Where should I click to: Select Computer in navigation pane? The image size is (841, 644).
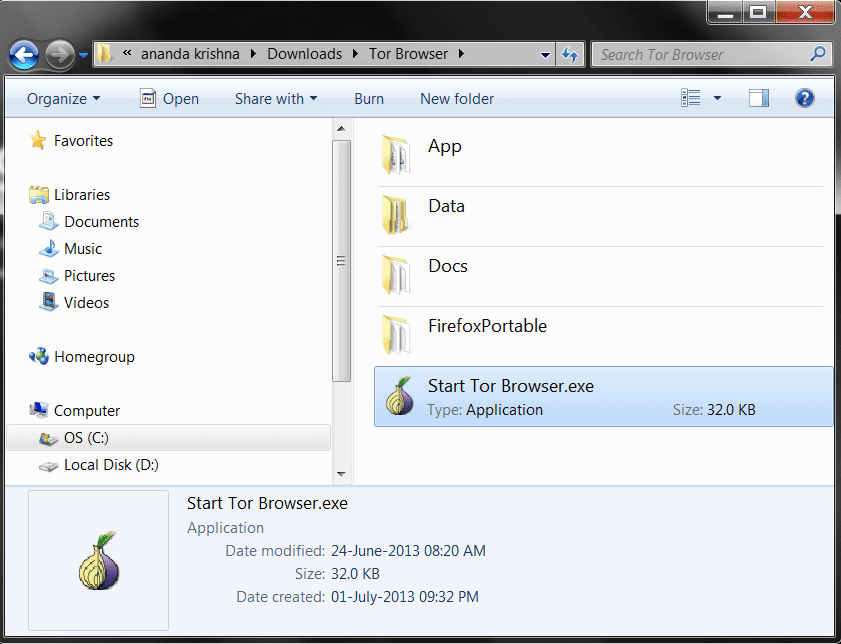(x=86, y=411)
